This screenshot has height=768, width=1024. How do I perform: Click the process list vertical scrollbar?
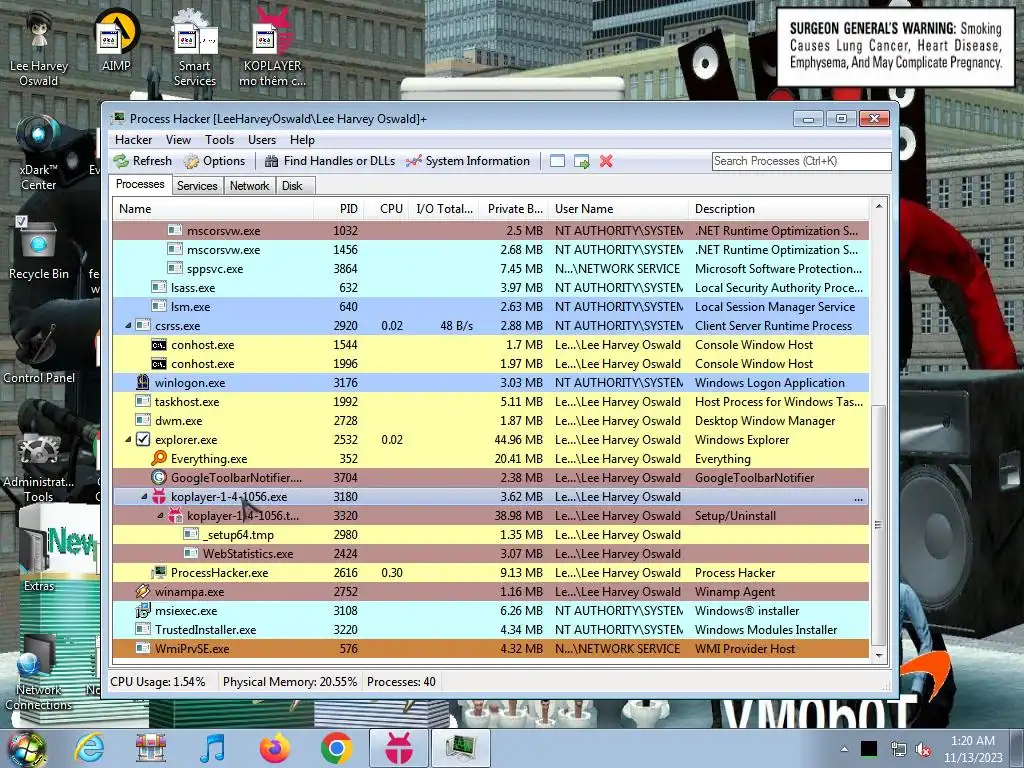click(878, 526)
